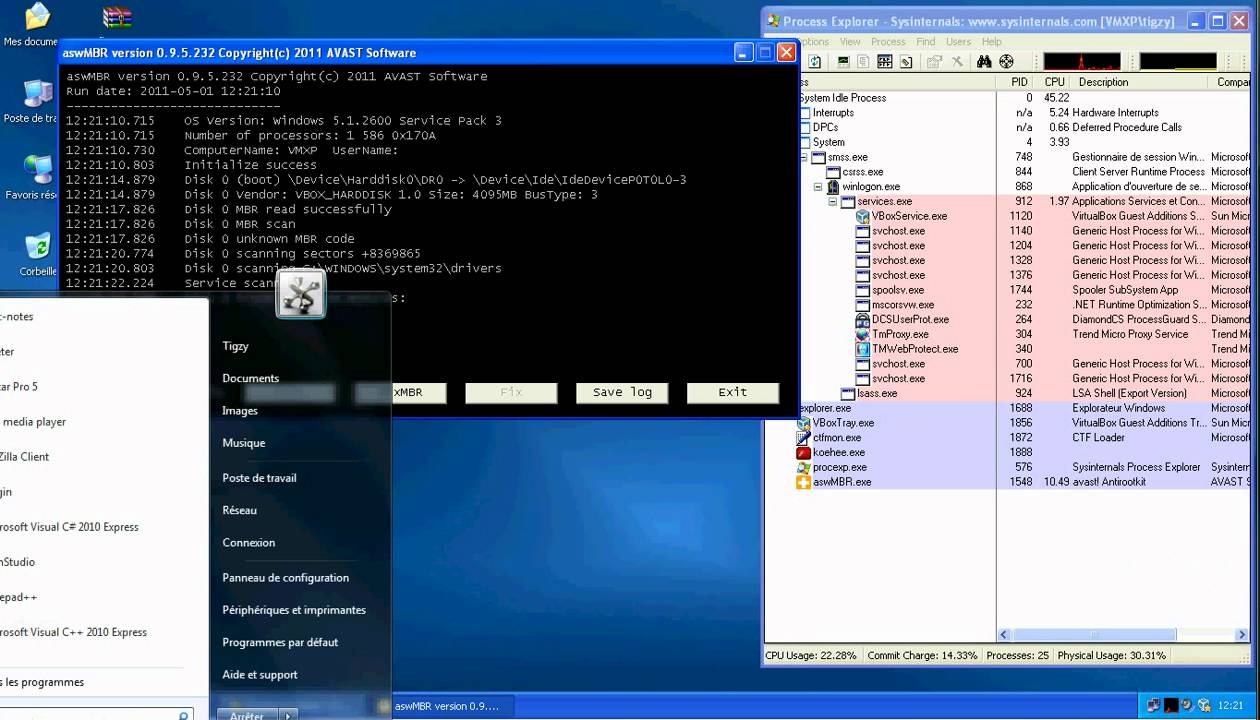1260x720 pixels.
Task: Open Musique in Start menu
Action: [x=243, y=443]
